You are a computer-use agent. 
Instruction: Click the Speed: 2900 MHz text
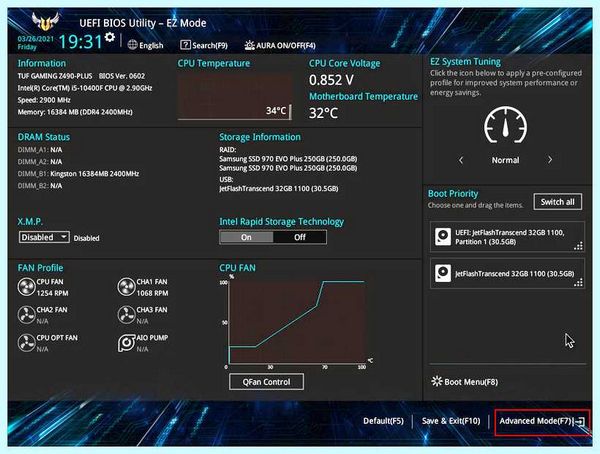pos(44,100)
